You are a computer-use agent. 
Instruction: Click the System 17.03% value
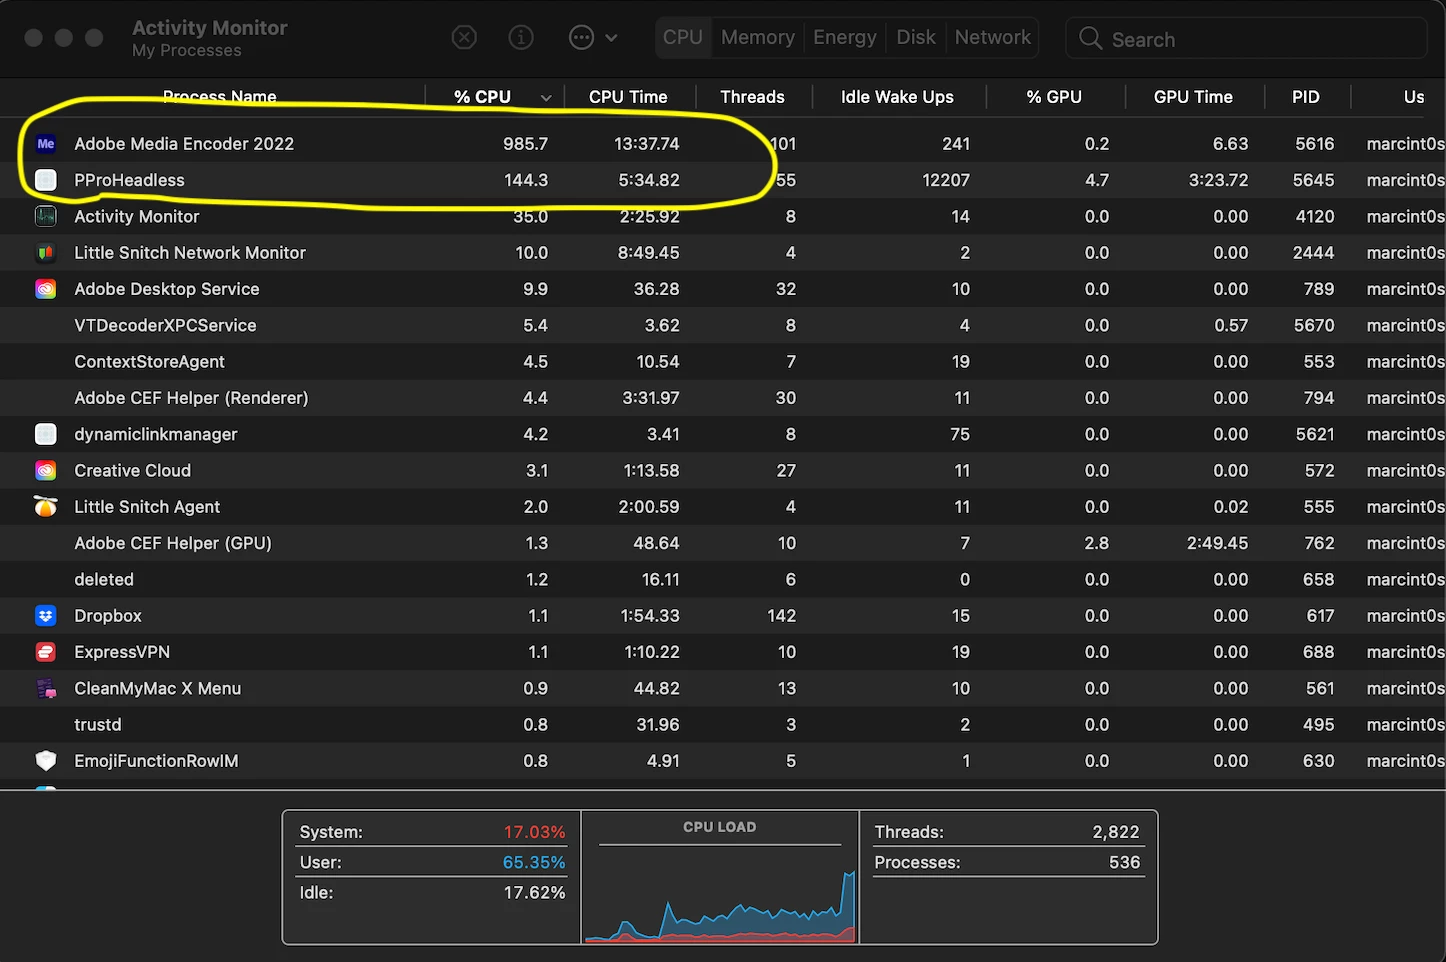[x=534, y=832]
